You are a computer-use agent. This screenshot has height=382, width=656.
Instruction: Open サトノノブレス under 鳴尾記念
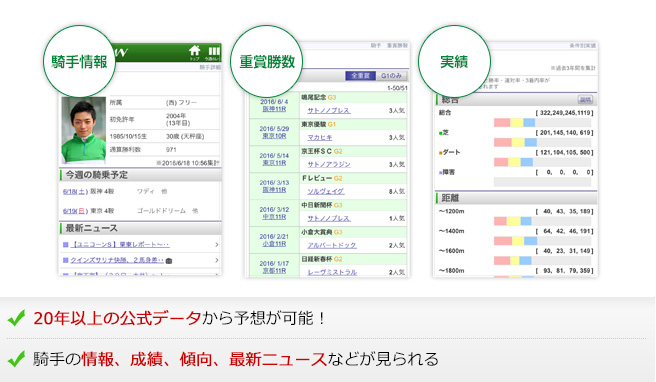(329, 110)
